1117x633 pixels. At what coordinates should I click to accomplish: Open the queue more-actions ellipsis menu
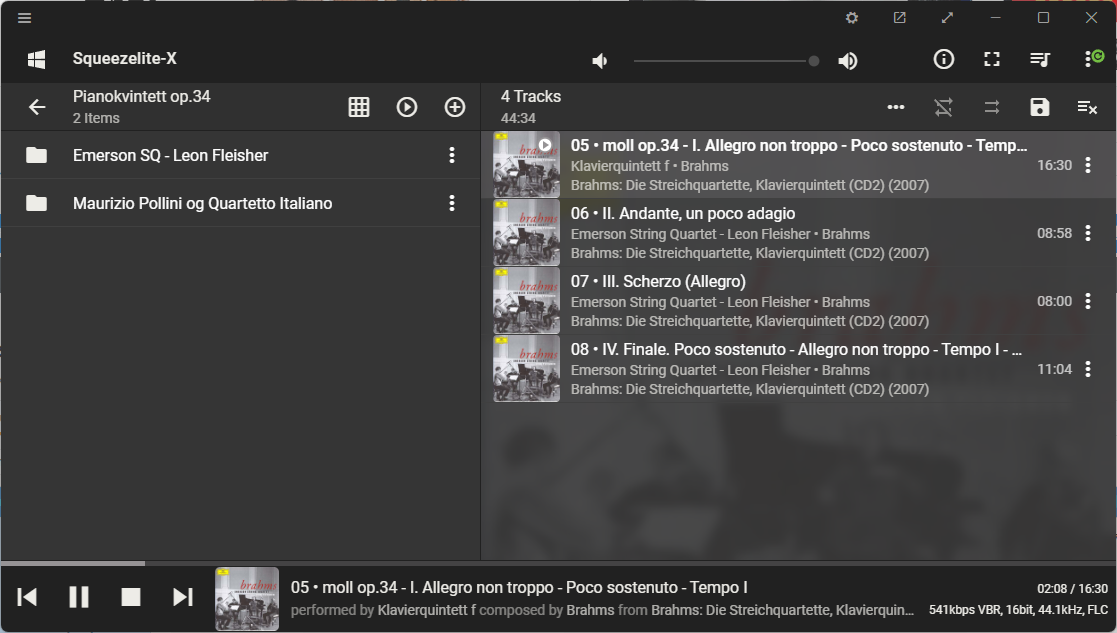click(x=896, y=107)
